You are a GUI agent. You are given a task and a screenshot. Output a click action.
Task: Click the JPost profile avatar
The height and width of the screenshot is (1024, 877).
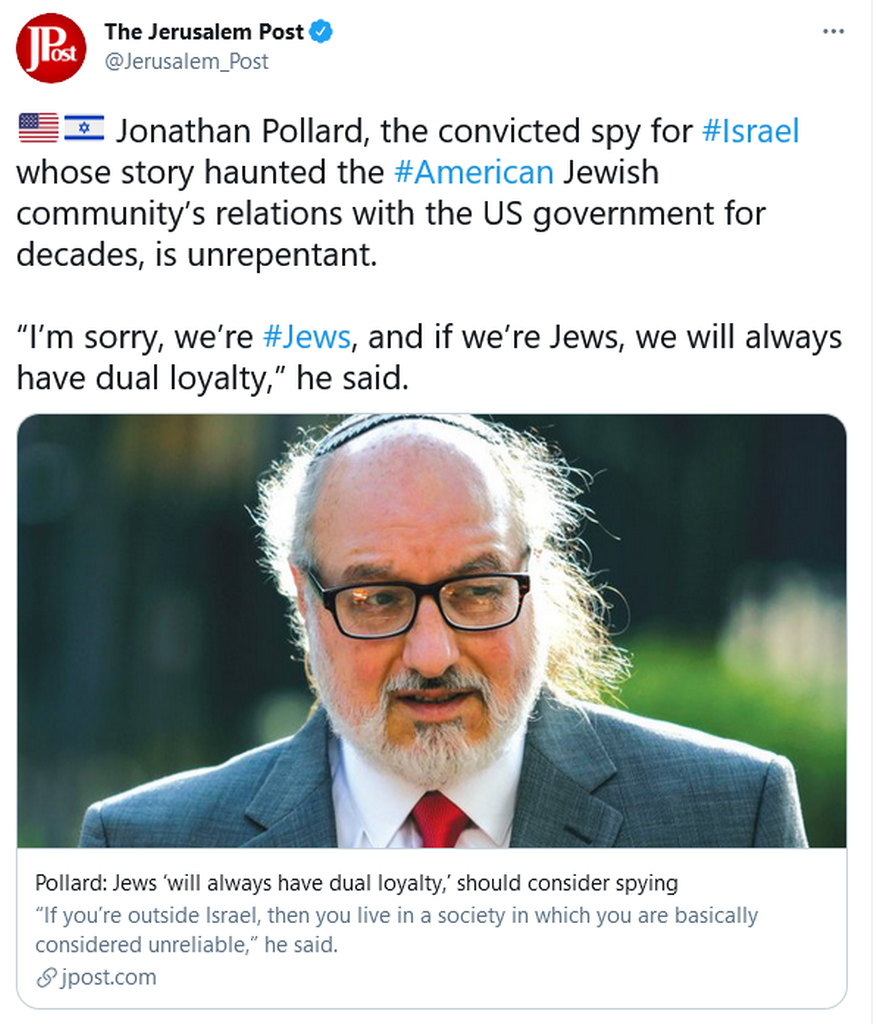pos(51,48)
